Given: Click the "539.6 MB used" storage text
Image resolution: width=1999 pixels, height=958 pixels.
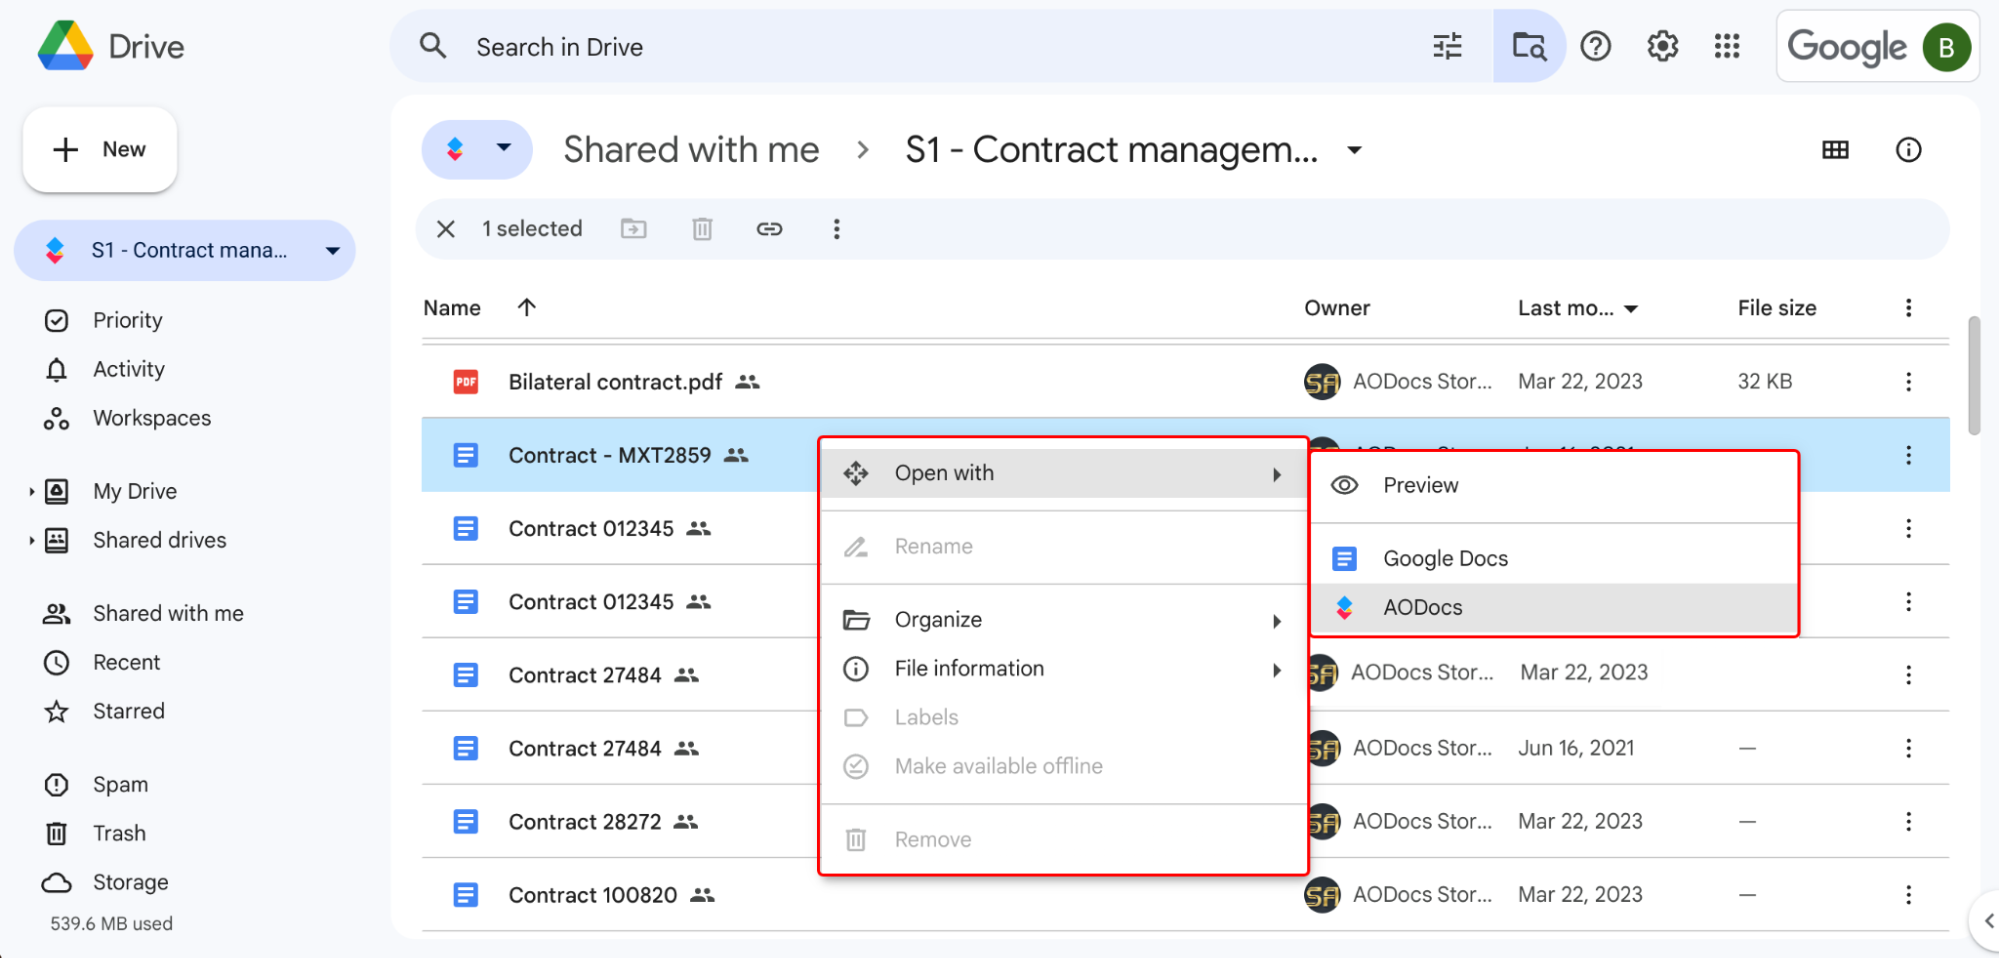Looking at the screenshot, I should click(111, 923).
